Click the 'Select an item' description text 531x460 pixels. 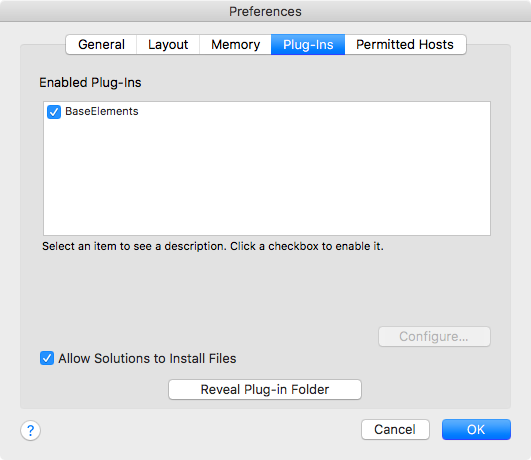pos(213,246)
